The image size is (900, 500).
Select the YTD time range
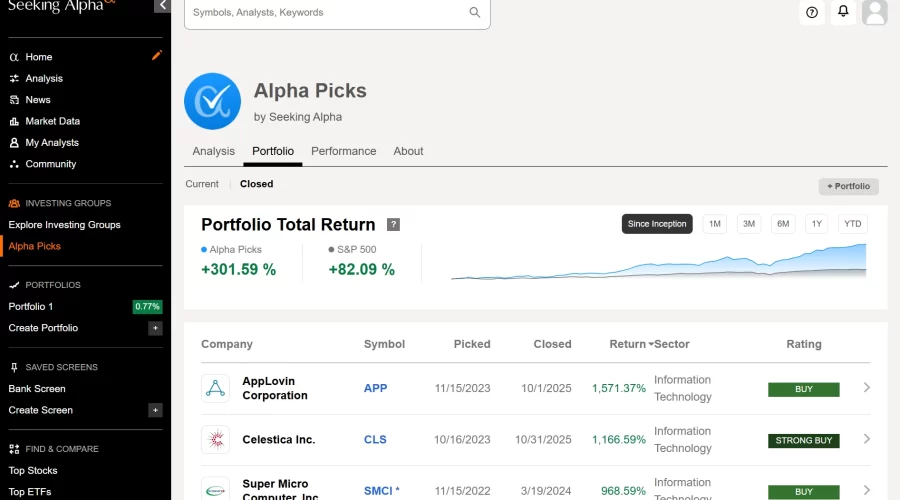(853, 224)
